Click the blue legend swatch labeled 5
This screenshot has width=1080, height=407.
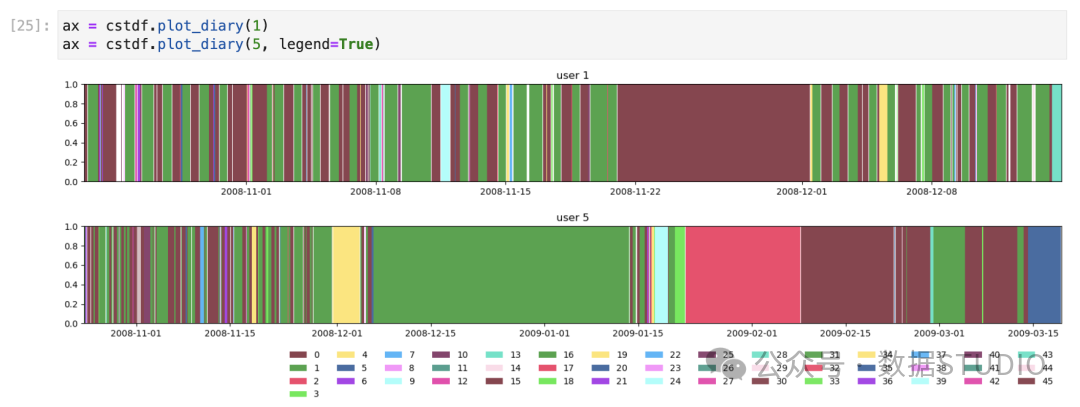[346, 368]
